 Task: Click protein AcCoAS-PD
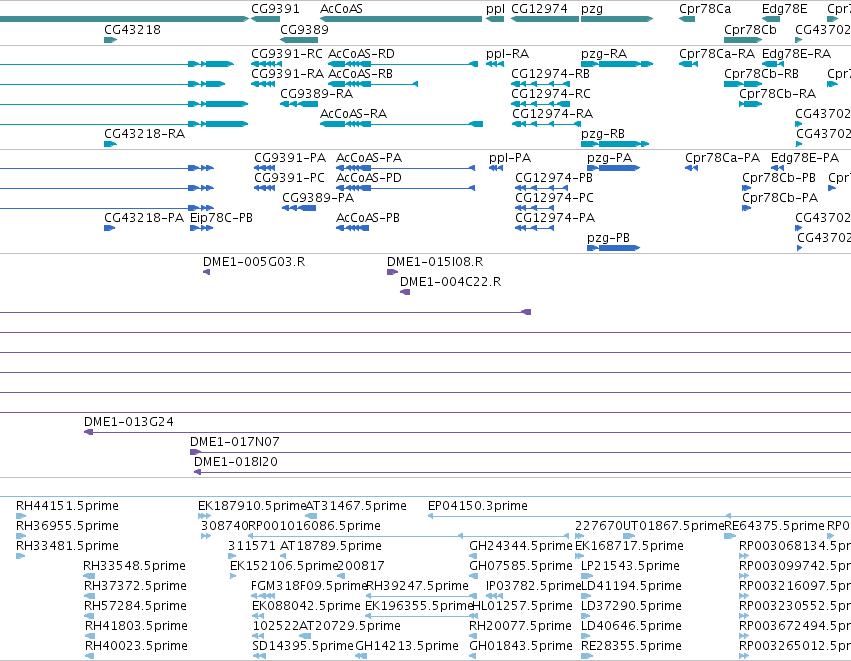(x=369, y=178)
